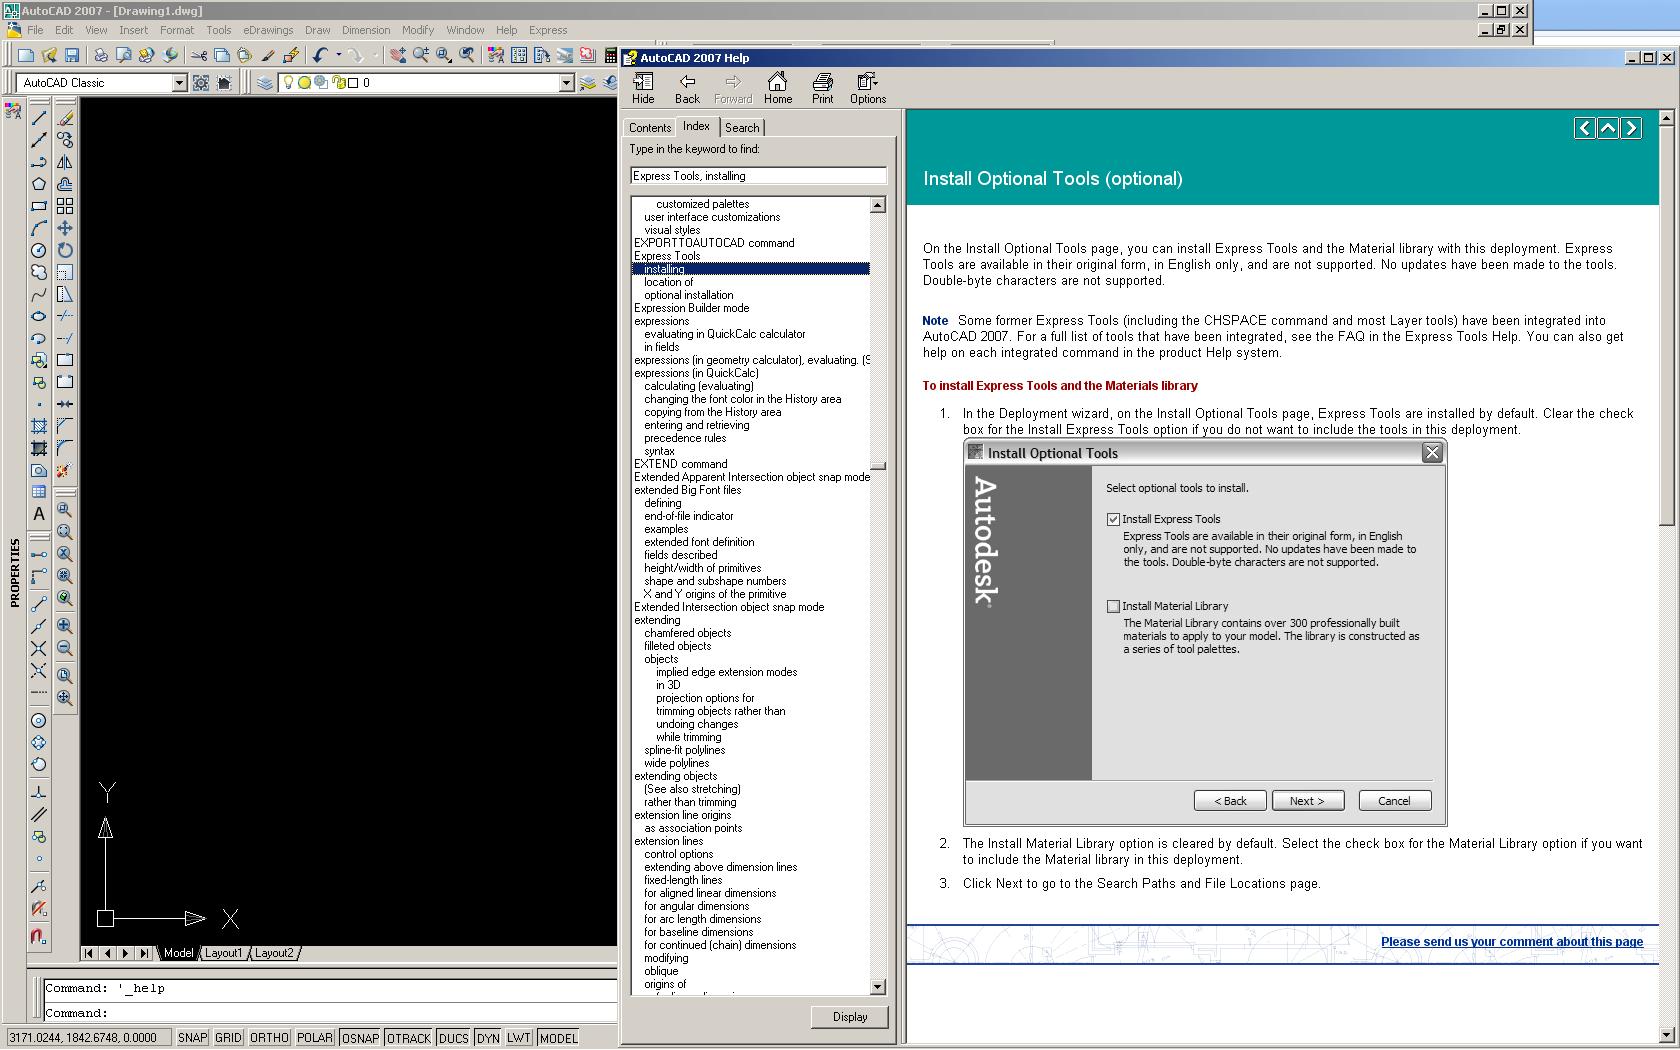The height and width of the screenshot is (1050, 1680).
Task: Select the Multiline Text tool
Action: [39, 514]
